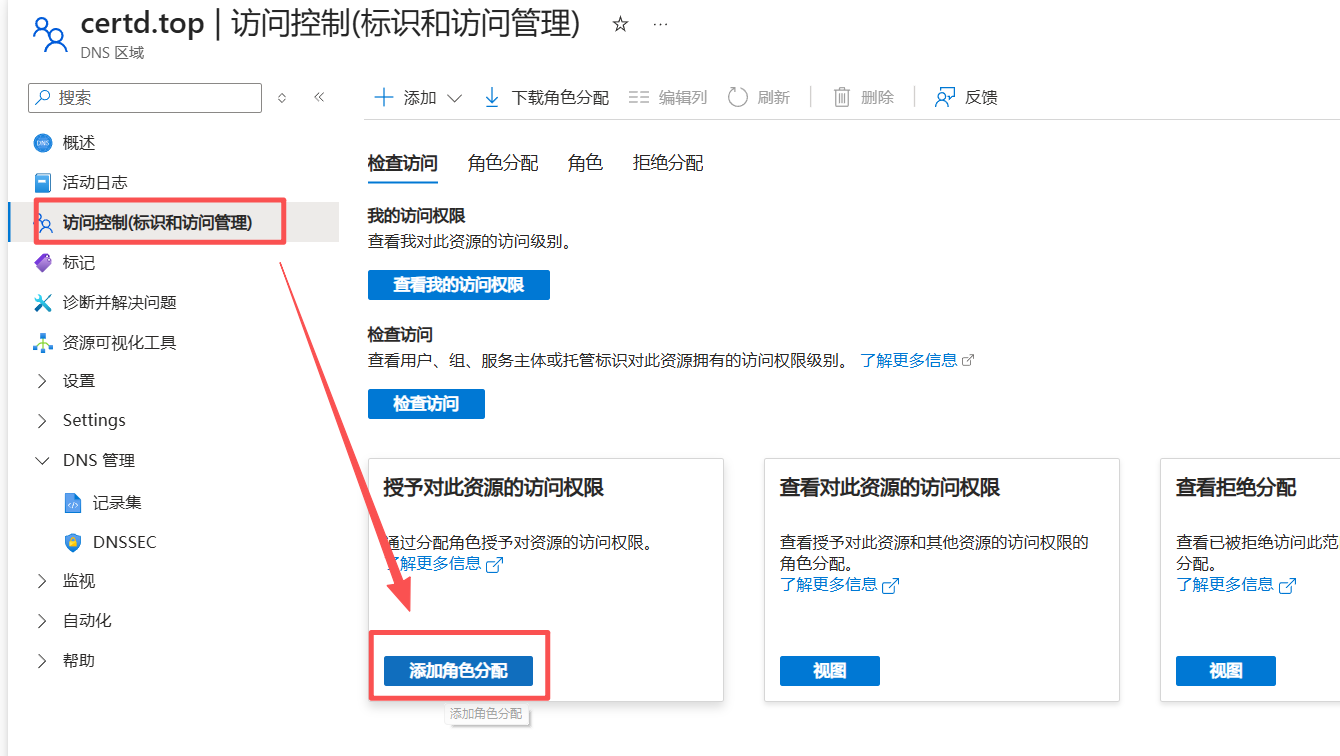
Task: Click the favorite star icon beside title
Action: [x=620, y=25]
